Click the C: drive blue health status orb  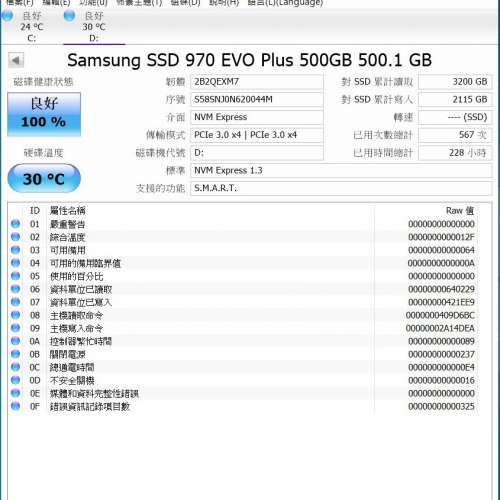(x=7, y=16)
